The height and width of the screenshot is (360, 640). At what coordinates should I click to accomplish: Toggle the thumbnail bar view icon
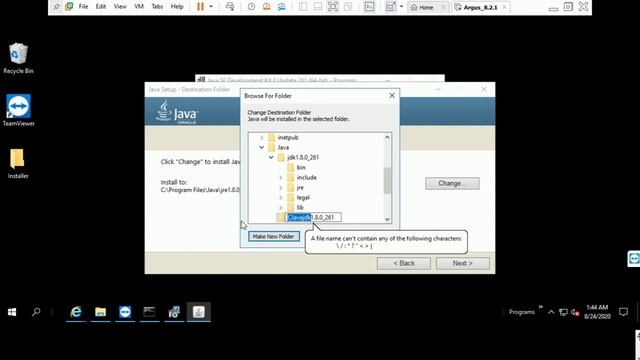[x=318, y=7]
